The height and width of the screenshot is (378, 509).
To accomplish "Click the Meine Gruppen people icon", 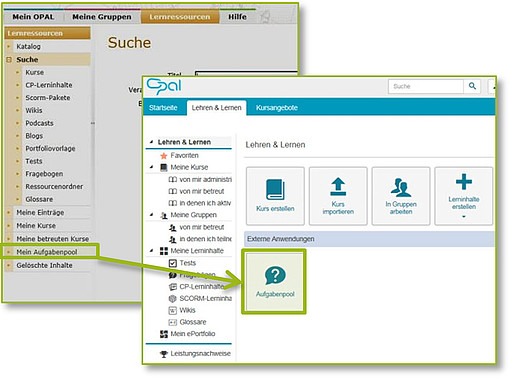I will pyautogui.click(x=164, y=215).
